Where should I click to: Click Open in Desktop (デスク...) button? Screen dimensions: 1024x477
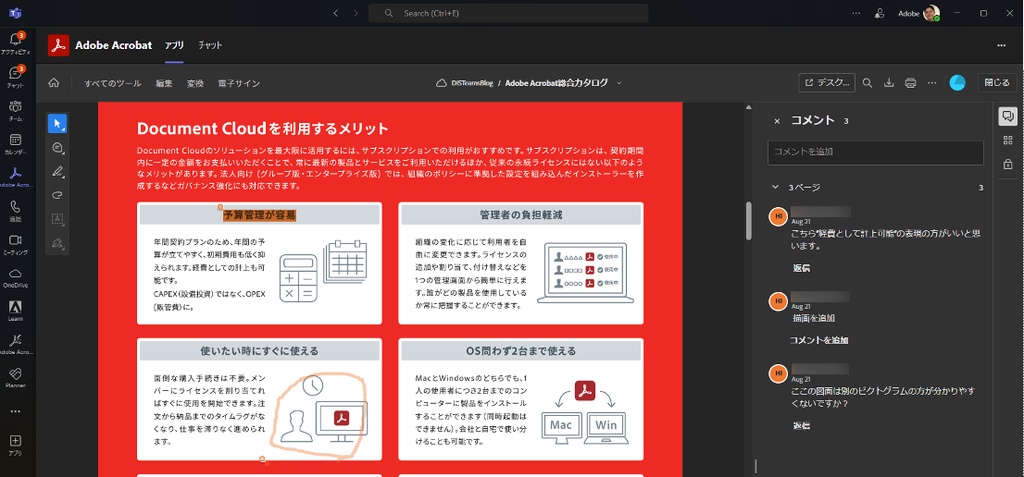(826, 83)
